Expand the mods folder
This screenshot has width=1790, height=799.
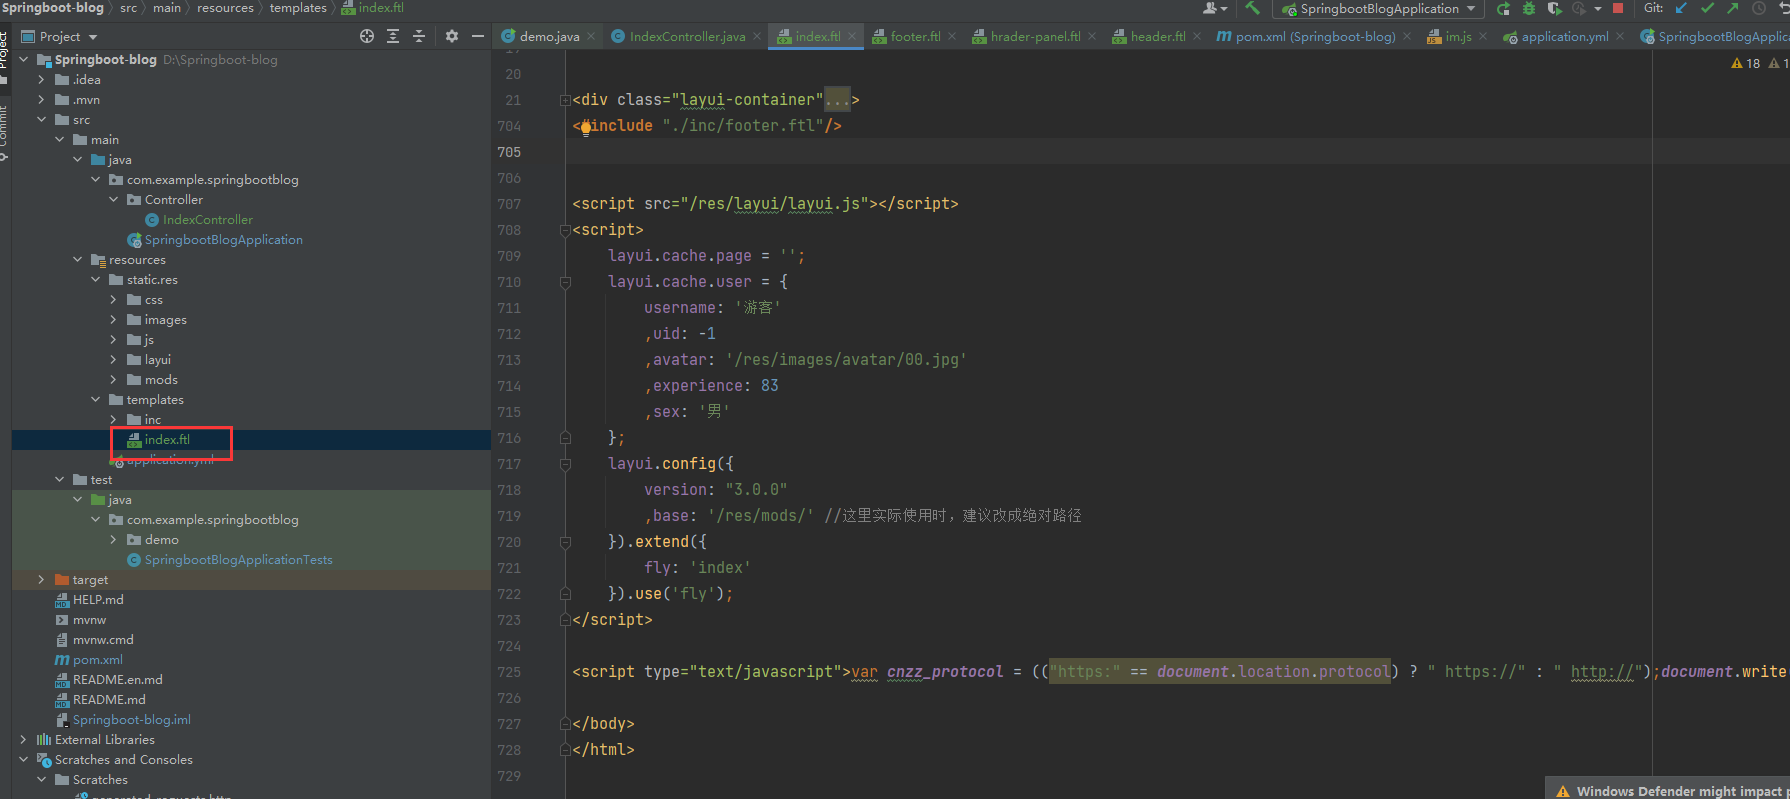click(113, 380)
